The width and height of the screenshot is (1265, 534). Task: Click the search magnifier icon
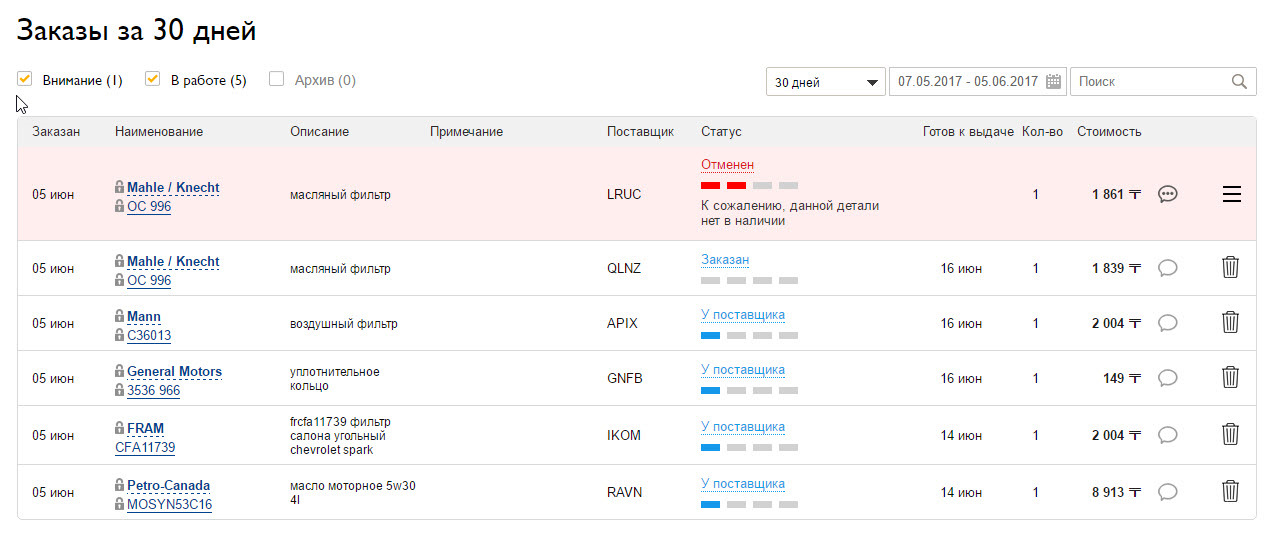[x=1239, y=82]
